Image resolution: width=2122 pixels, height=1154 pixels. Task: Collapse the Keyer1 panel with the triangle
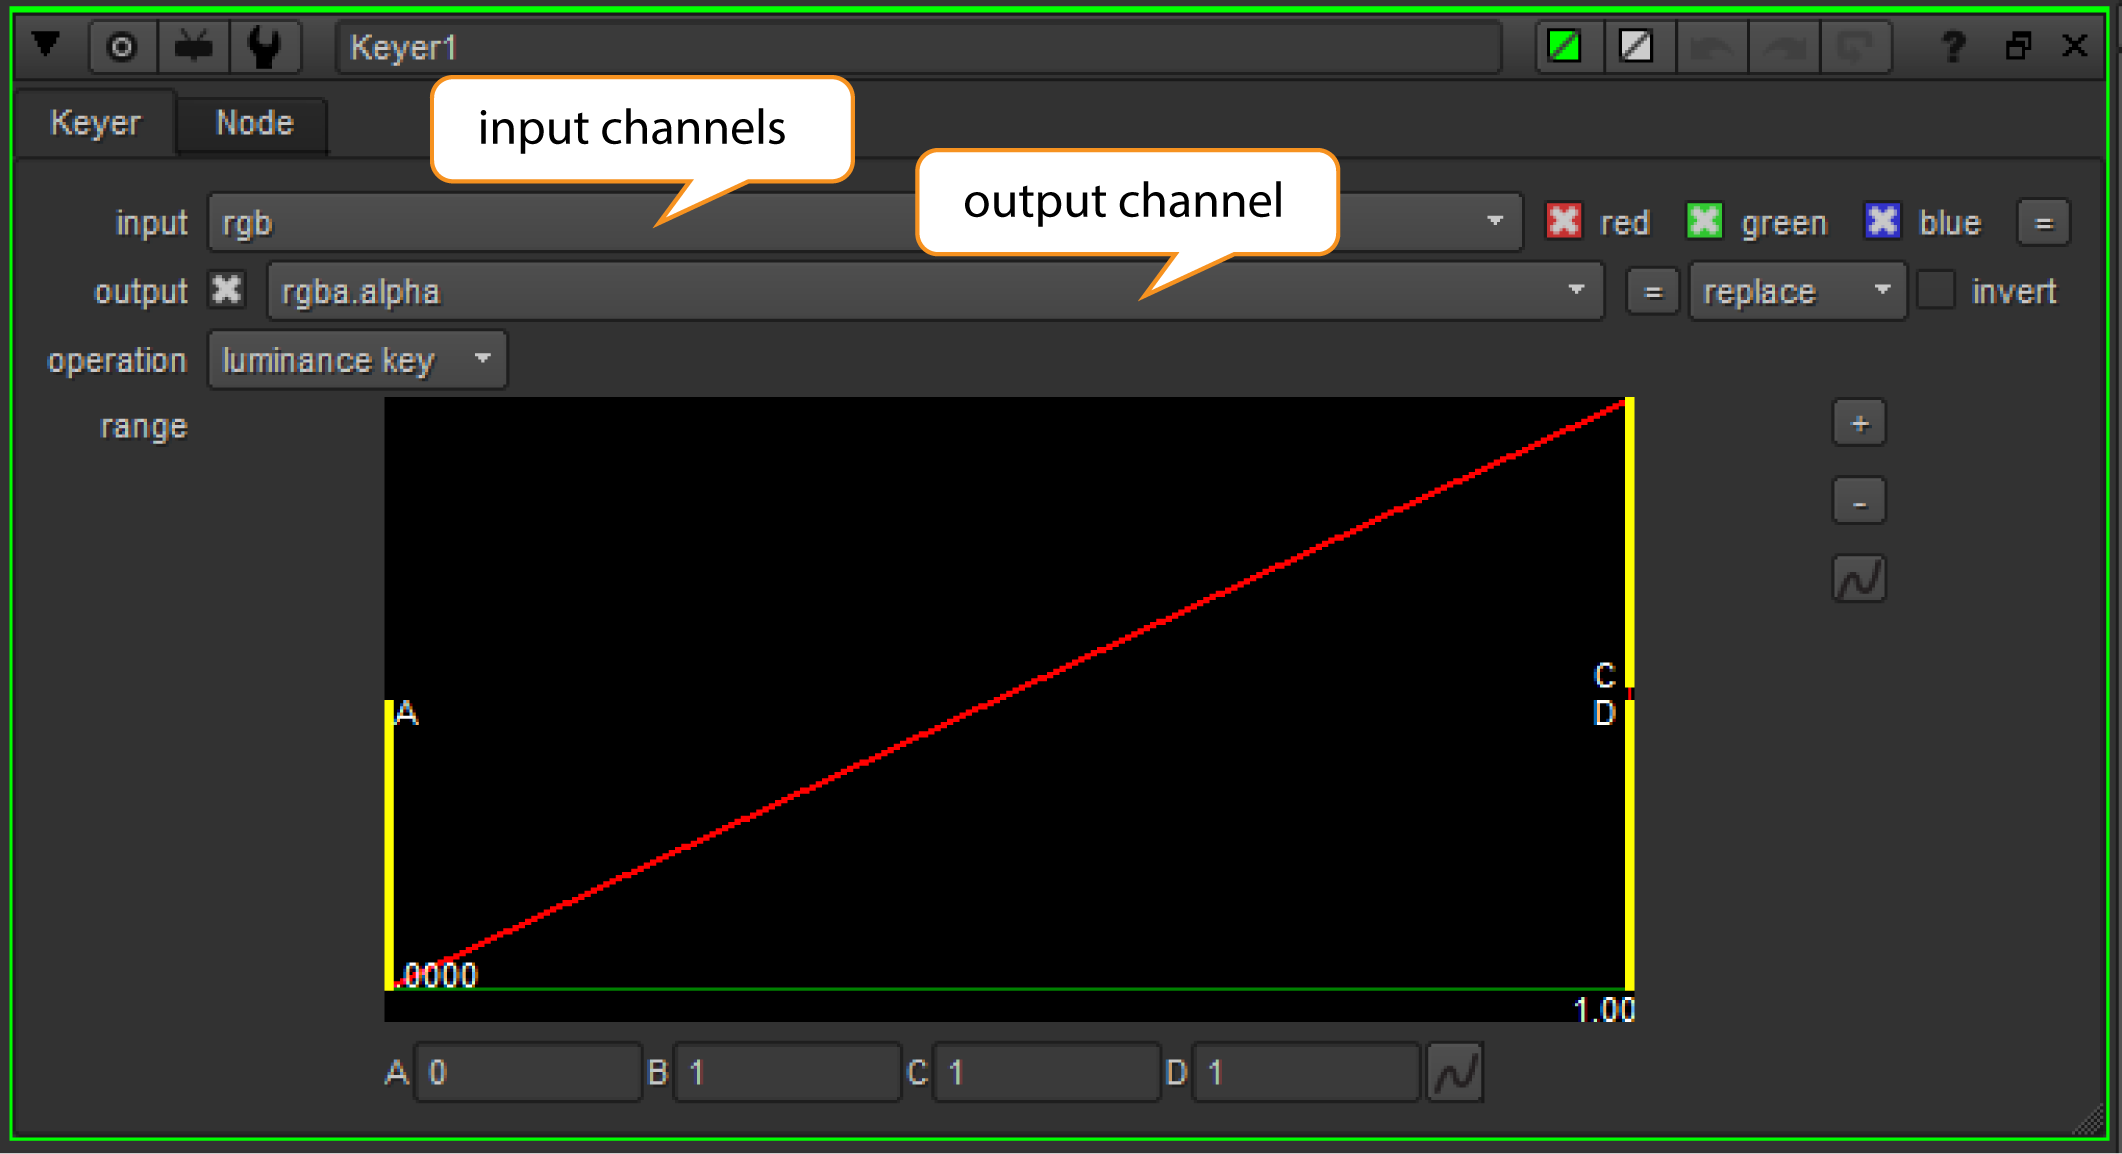point(46,45)
